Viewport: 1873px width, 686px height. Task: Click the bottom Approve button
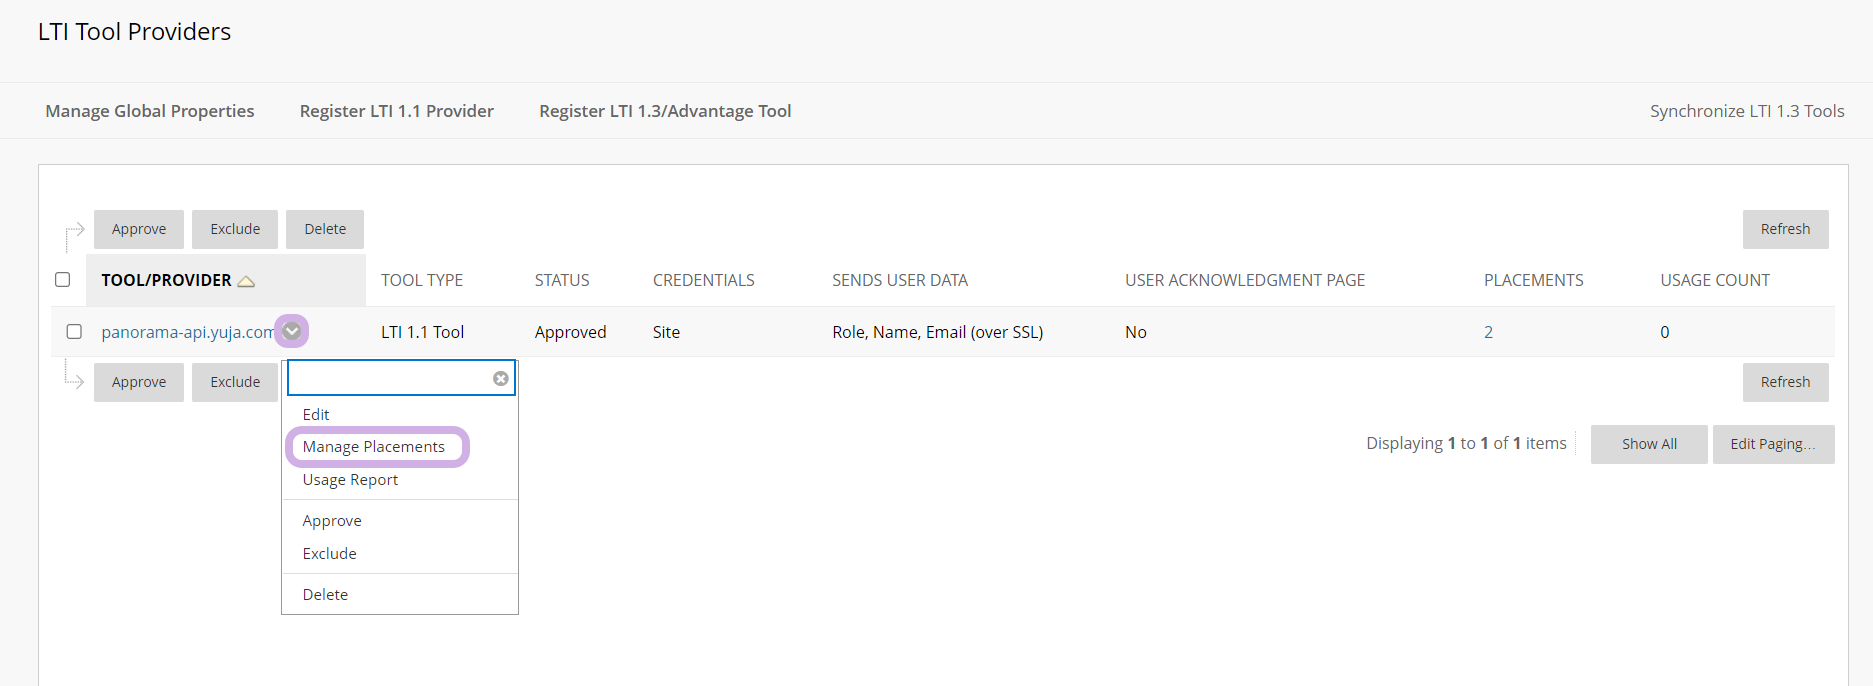click(x=139, y=382)
